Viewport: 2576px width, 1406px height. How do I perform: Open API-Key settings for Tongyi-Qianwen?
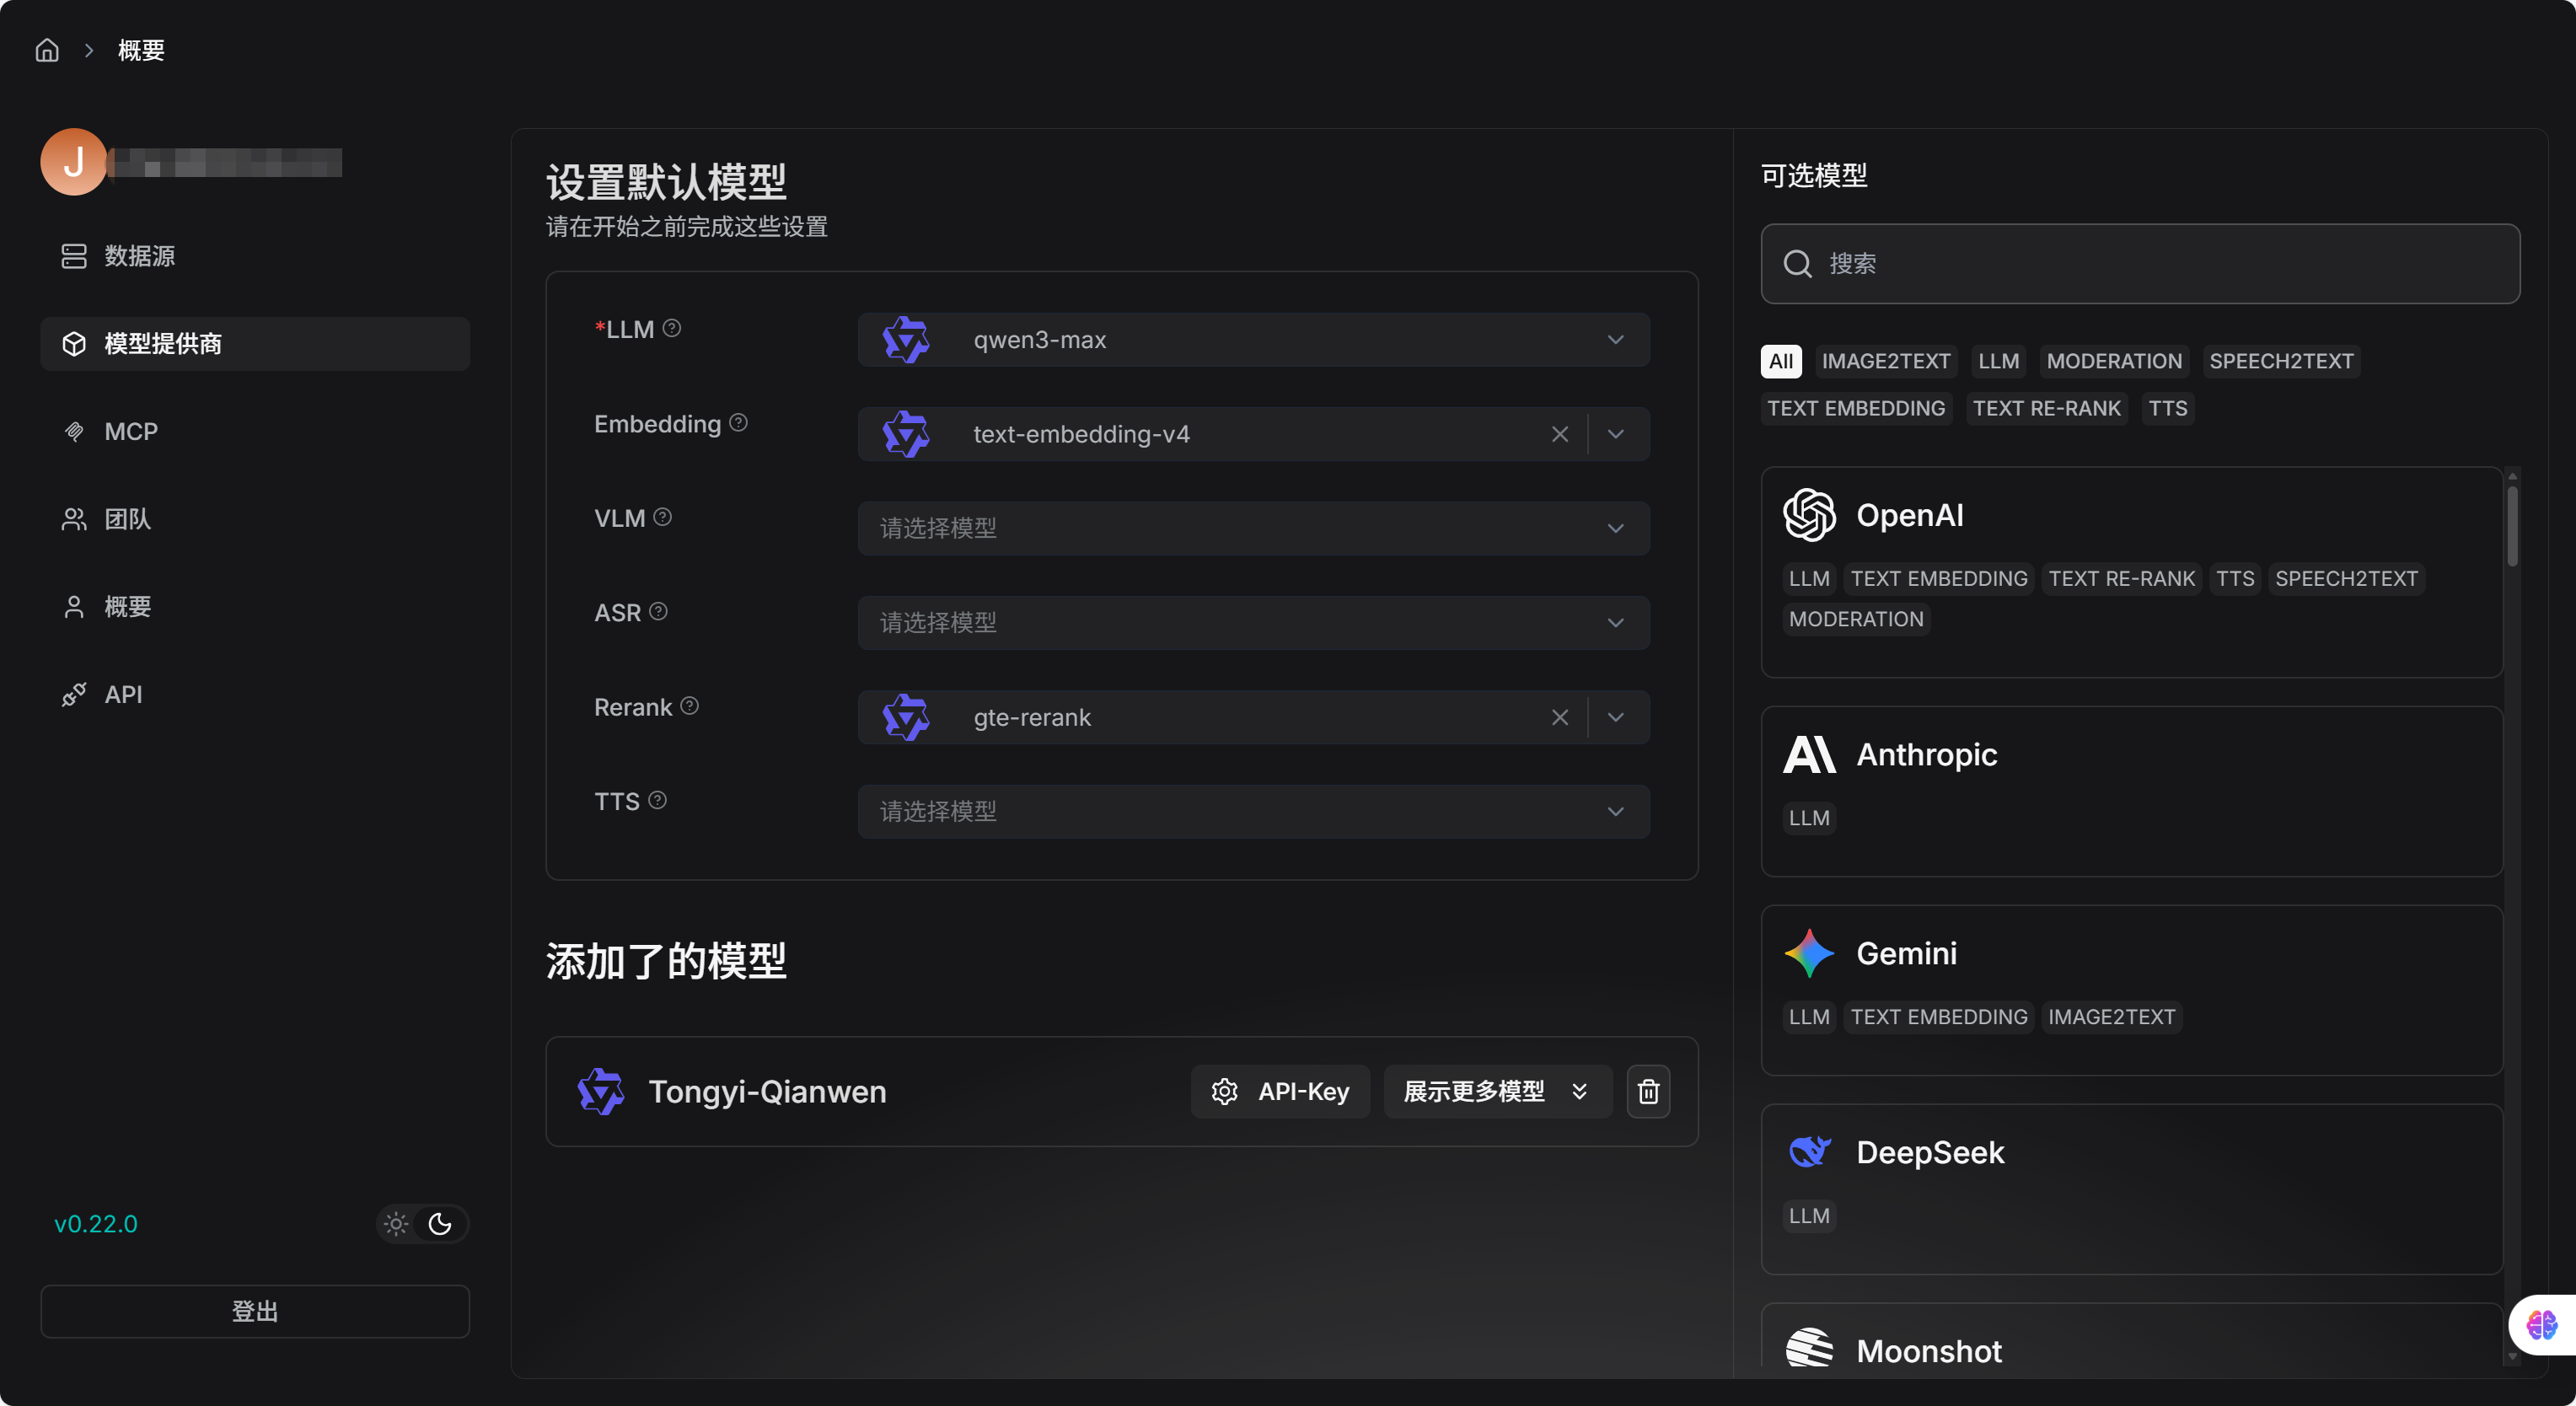1281,1091
